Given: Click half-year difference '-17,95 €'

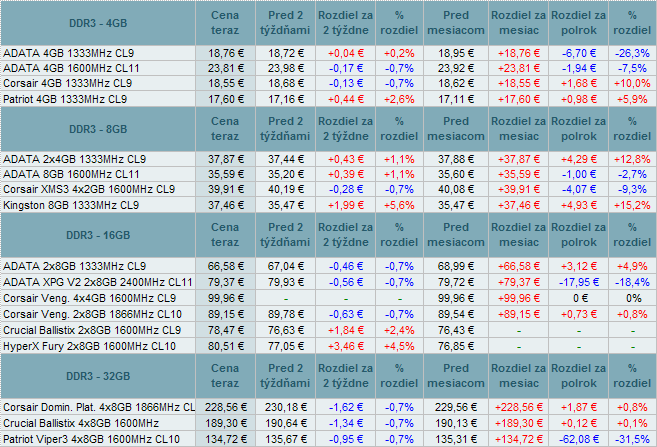Looking at the screenshot, I should [x=579, y=282].
